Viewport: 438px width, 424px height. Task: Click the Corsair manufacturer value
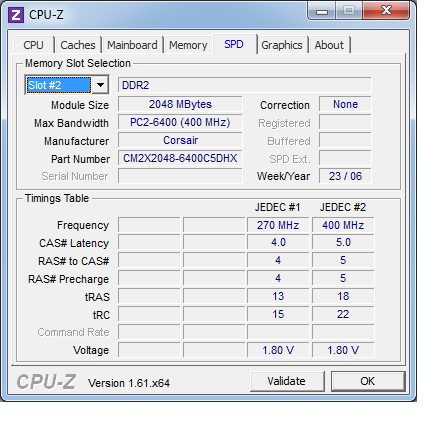coord(180,140)
